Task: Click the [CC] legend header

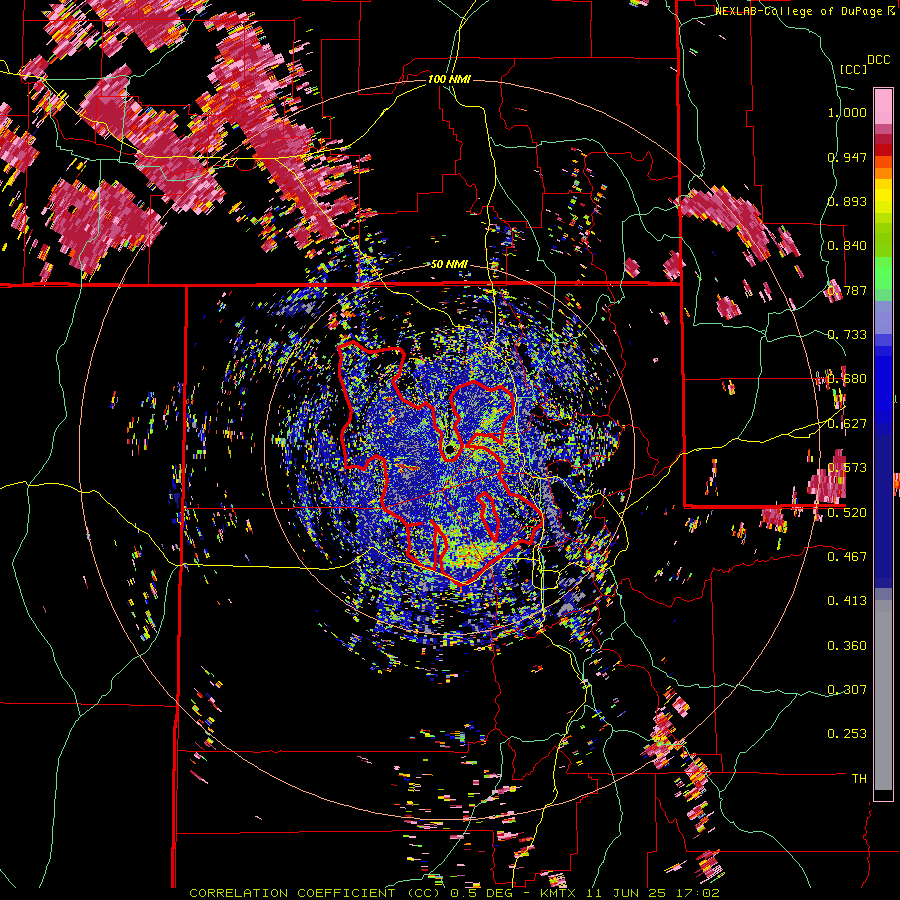Action: 853,69
